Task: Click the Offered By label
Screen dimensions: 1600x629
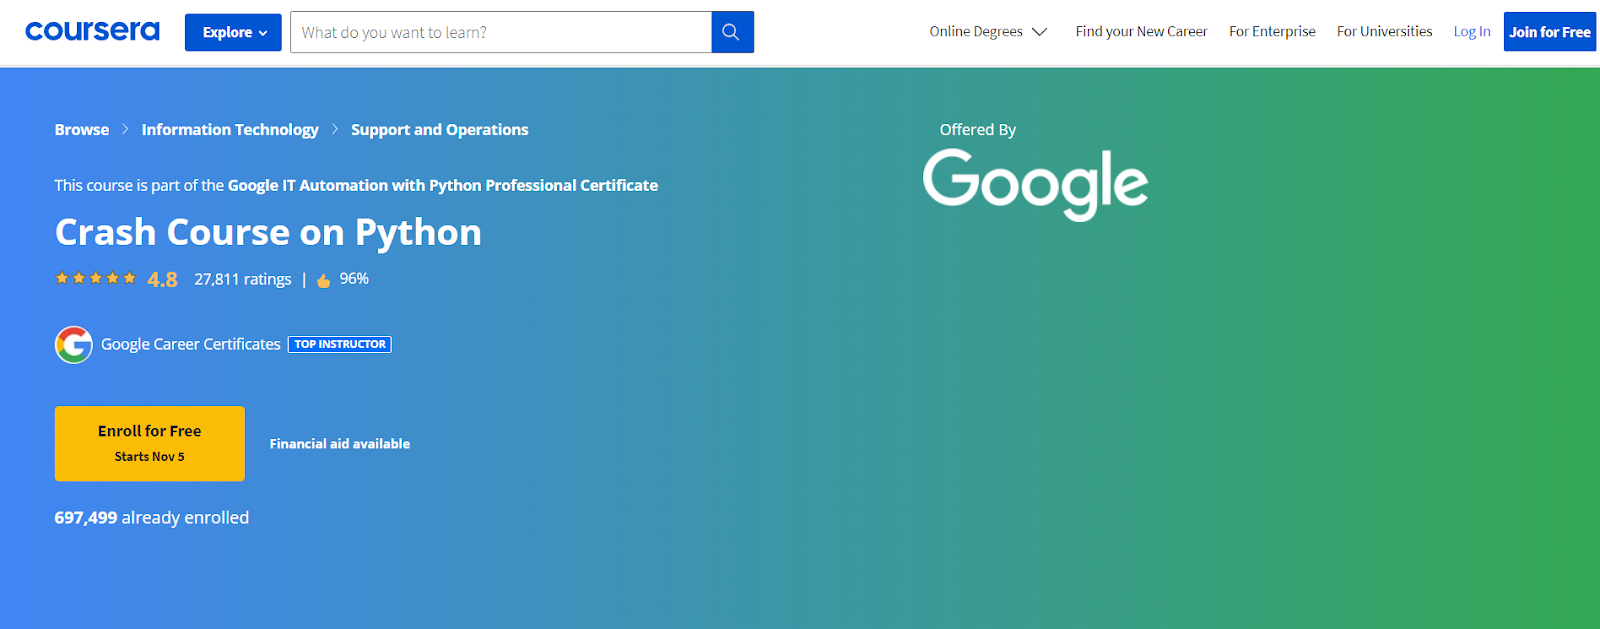Action: (x=978, y=130)
